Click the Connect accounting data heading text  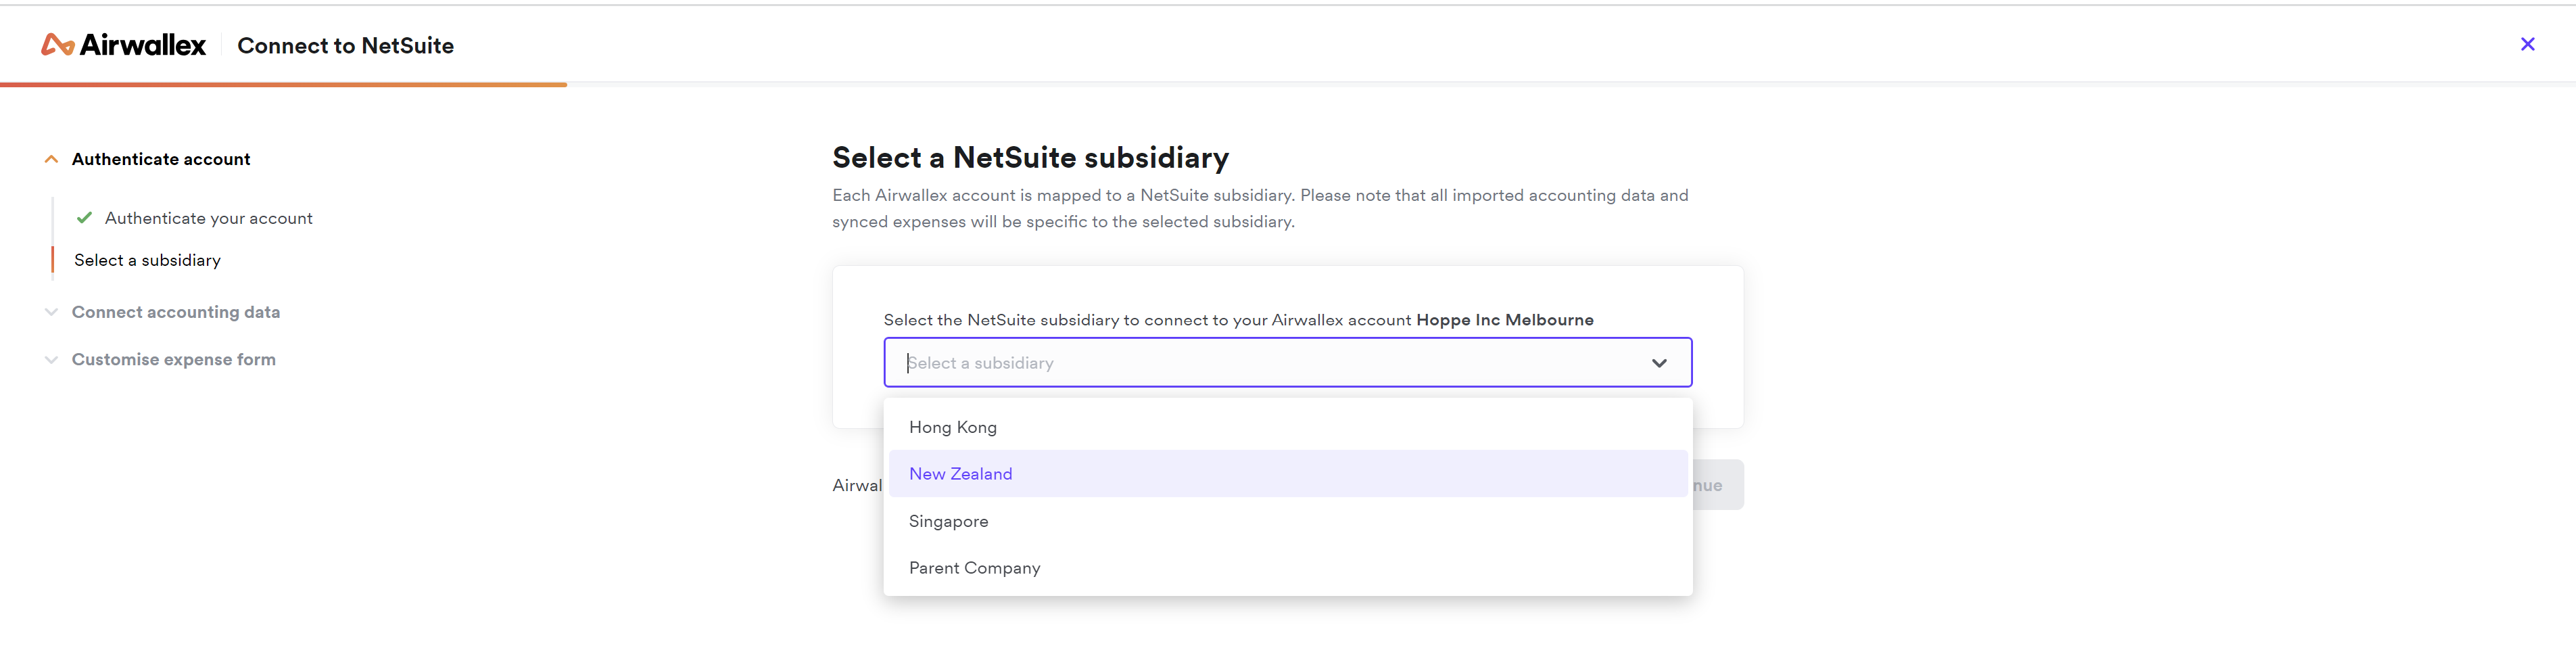(x=176, y=312)
